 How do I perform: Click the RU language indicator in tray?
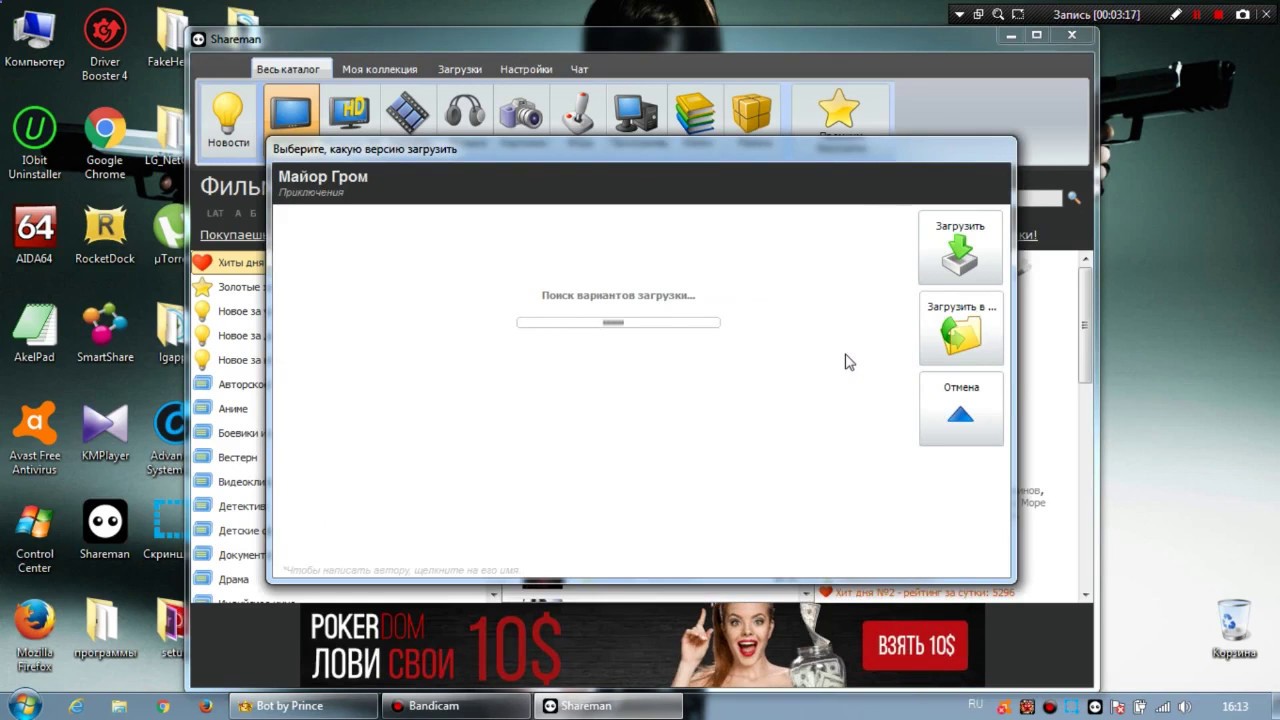[x=976, y=705]
